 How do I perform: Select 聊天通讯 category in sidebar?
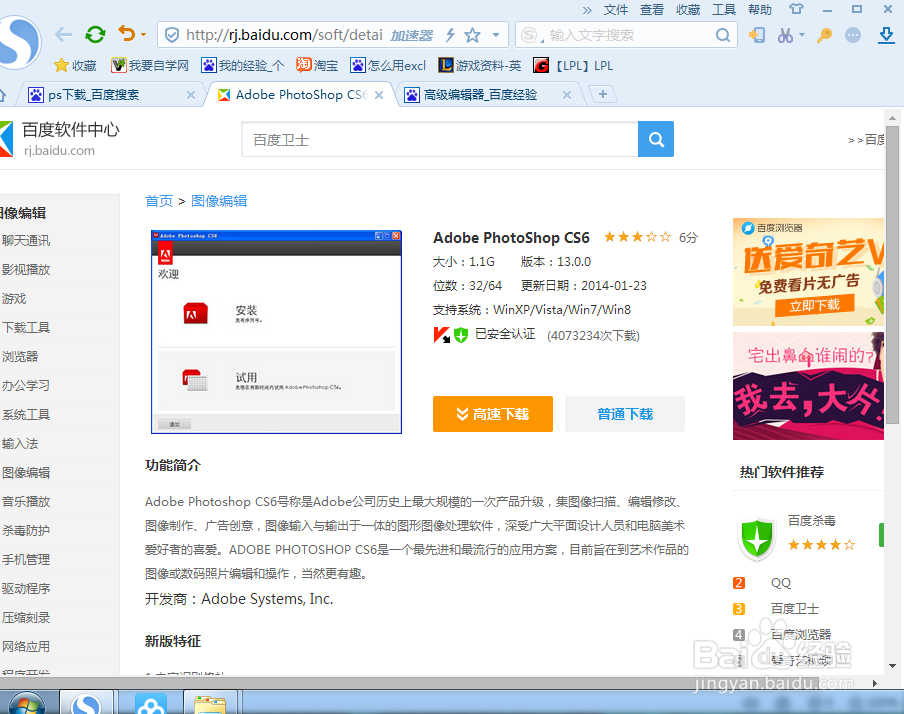26,240
